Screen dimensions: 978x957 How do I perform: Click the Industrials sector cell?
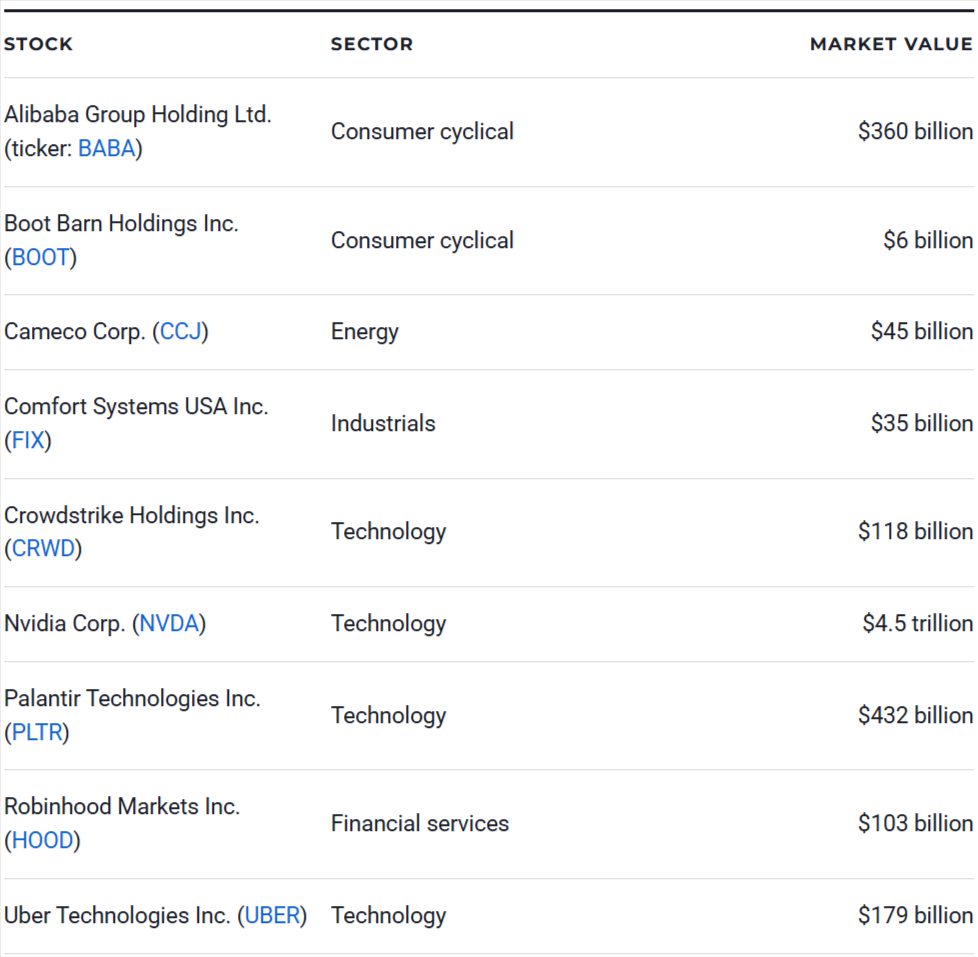pos(383,423)
